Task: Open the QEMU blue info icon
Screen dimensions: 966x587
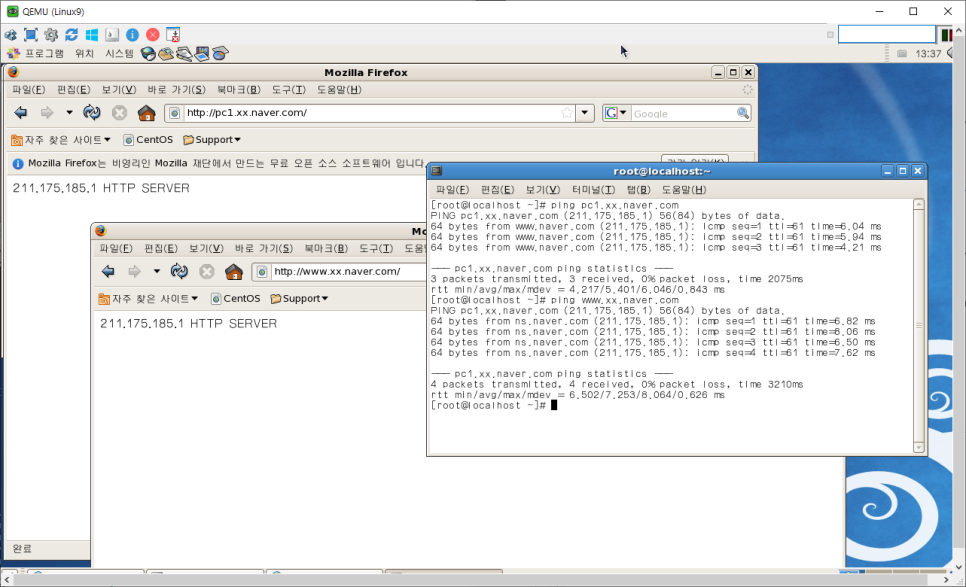Action: point(132,35)
